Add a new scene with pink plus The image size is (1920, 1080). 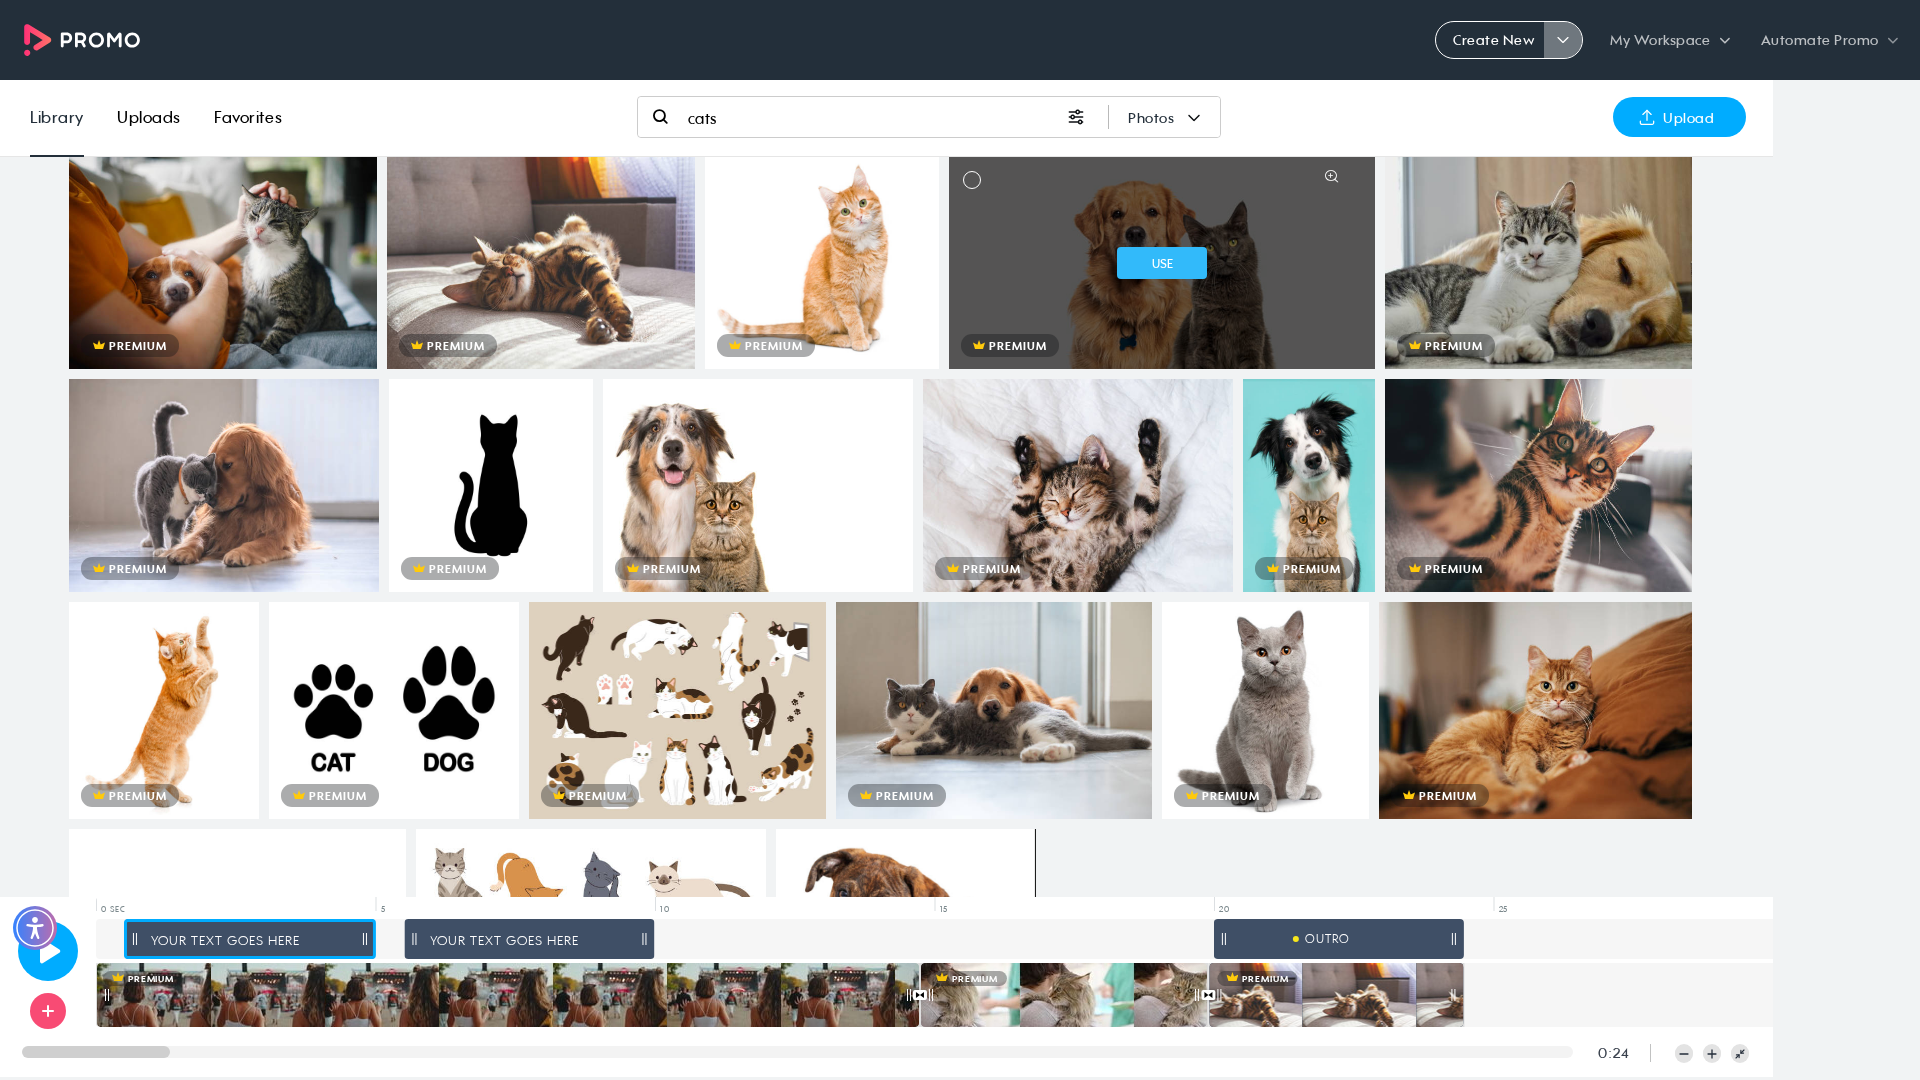click(x=48, y=1011)
